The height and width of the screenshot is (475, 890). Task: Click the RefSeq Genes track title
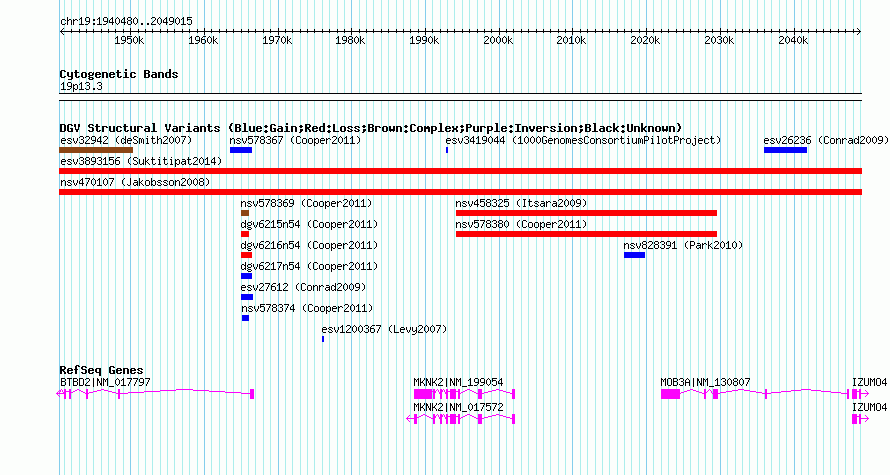102,370
